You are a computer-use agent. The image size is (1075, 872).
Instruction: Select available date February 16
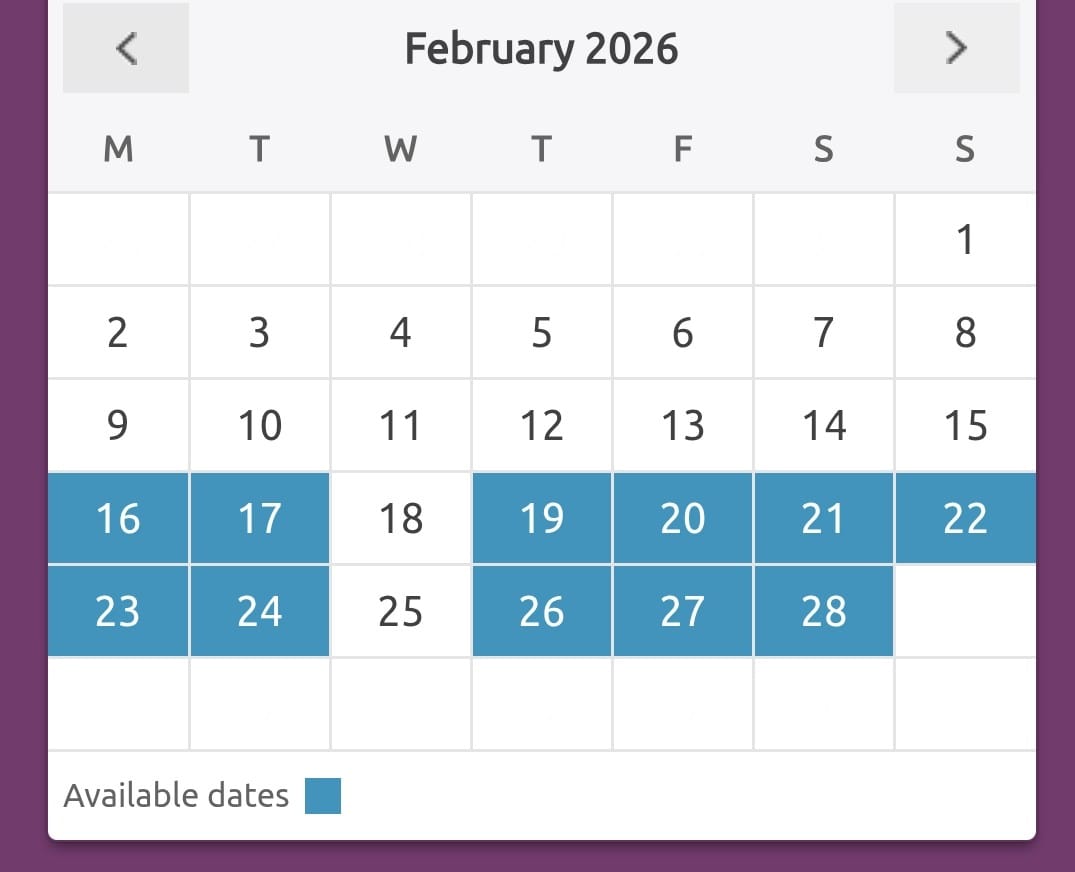[118, 518]
